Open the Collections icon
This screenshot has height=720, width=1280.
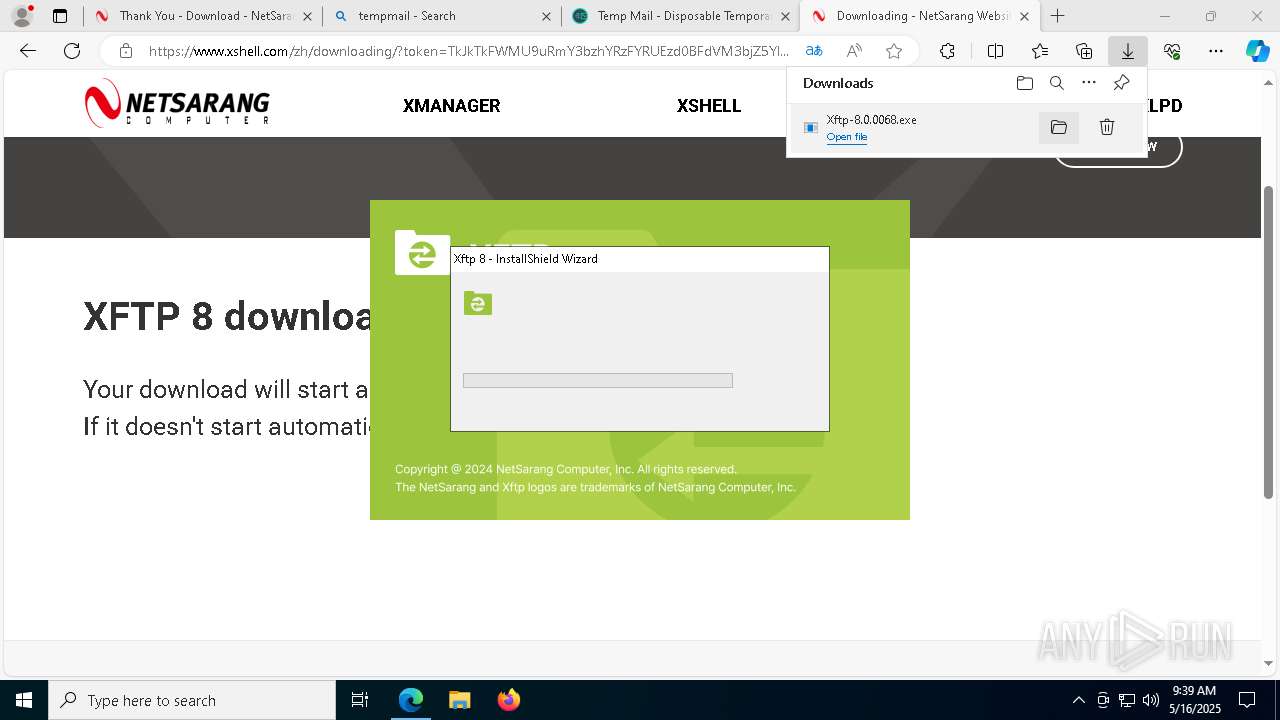1084,51
